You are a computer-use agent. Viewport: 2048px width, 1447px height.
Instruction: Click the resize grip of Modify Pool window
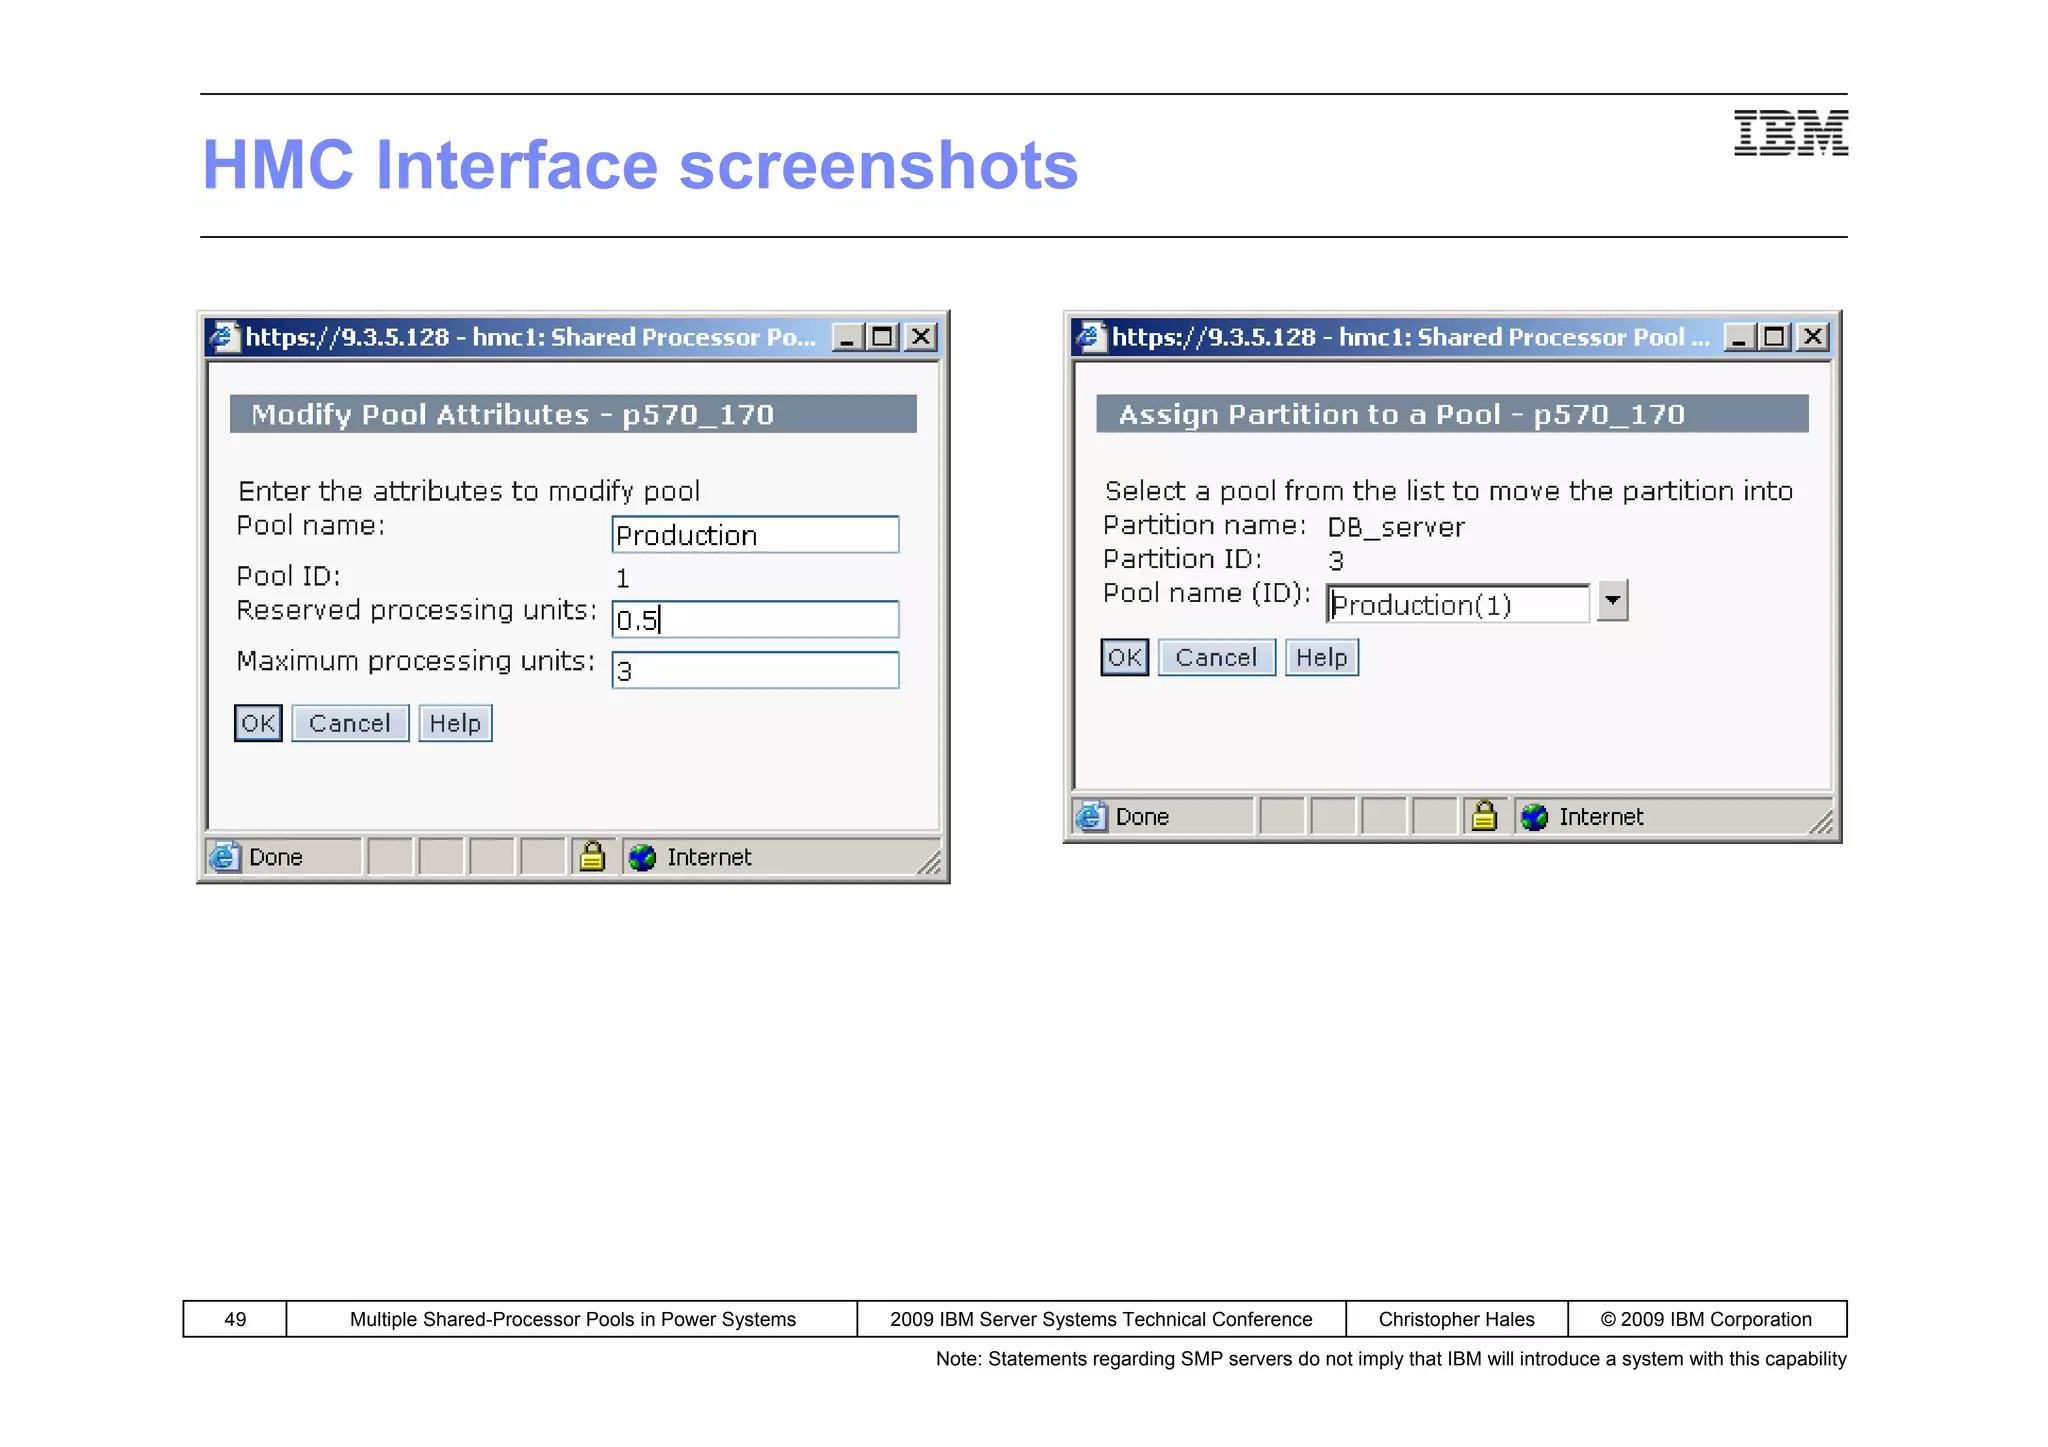pos(929,862)
